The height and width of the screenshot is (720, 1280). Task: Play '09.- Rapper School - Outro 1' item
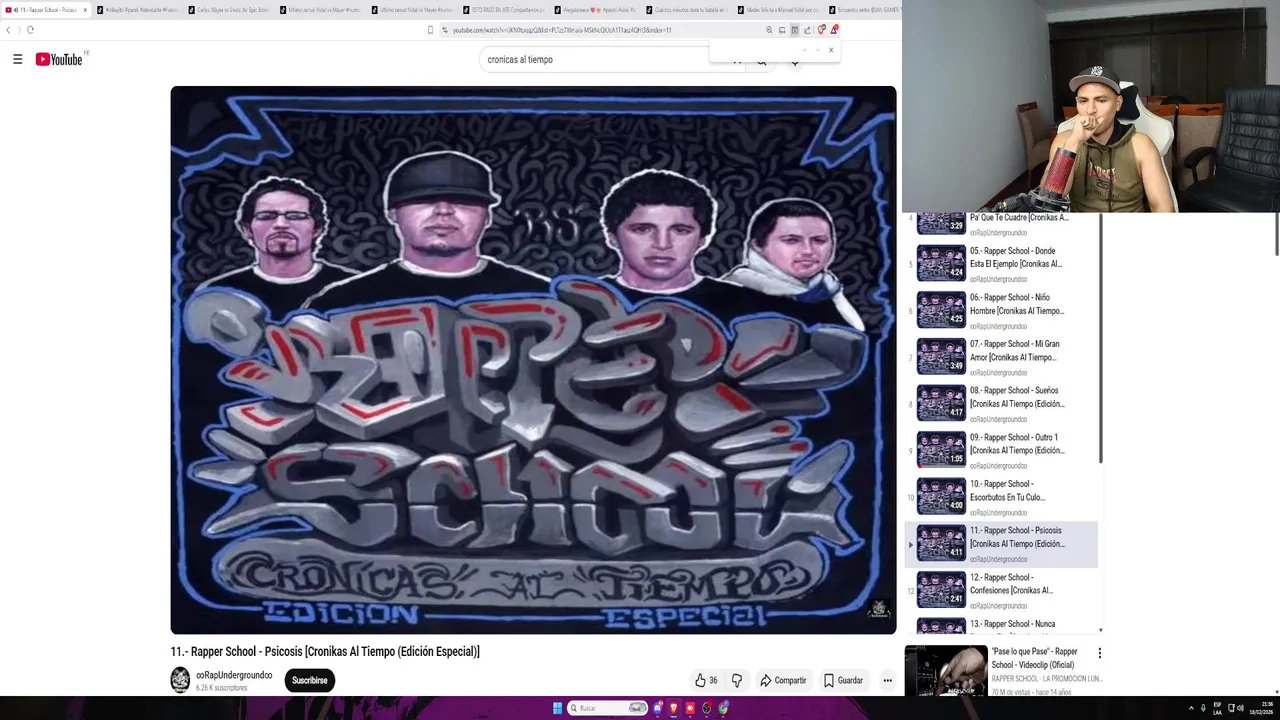pyautogui.click(x=1001, y=451)
